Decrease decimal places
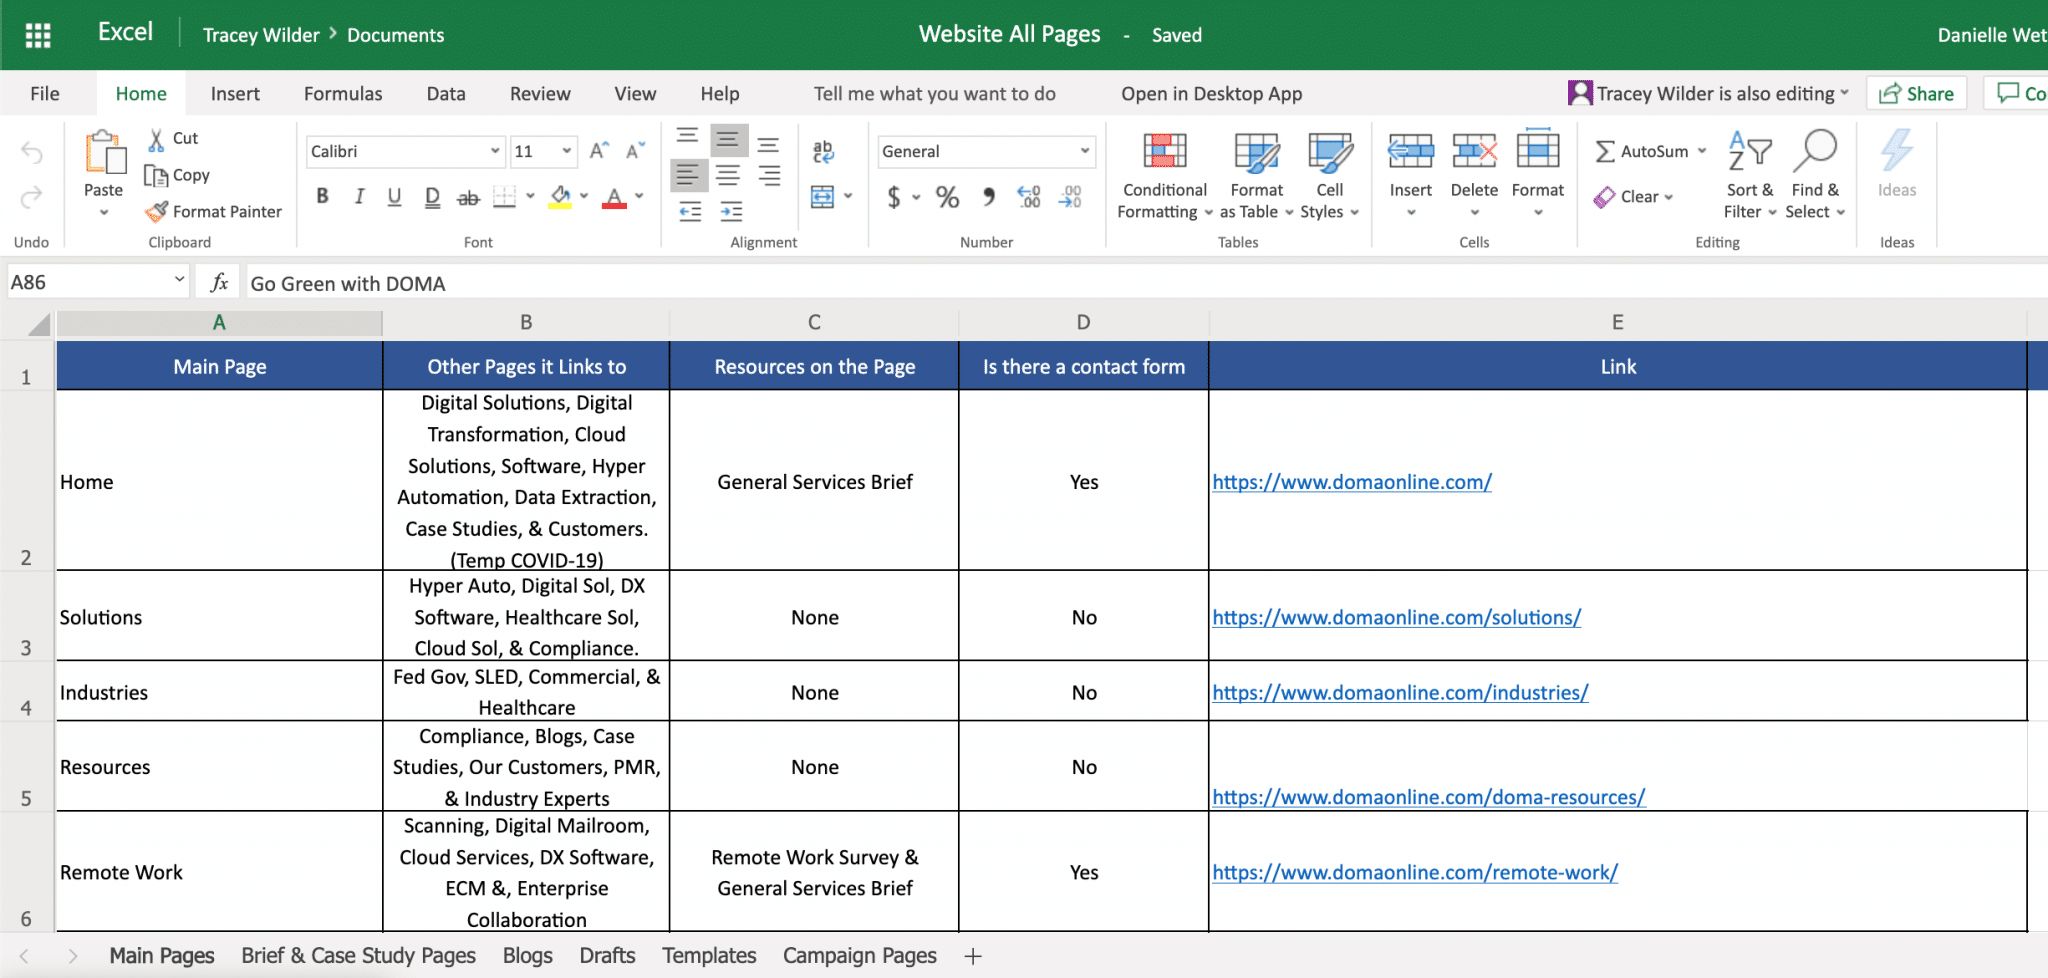Image resolution: width=2048 pixels, height=978 pixels. pos(1070,197)
